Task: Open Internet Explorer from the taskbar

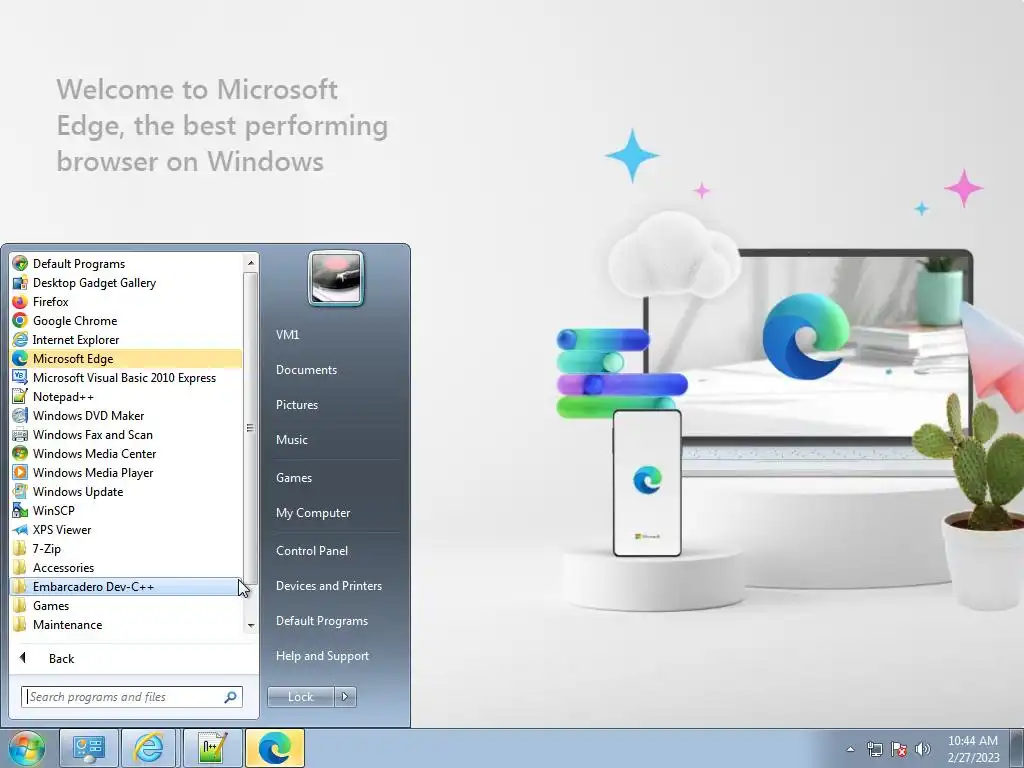Action: pos(148,748)
